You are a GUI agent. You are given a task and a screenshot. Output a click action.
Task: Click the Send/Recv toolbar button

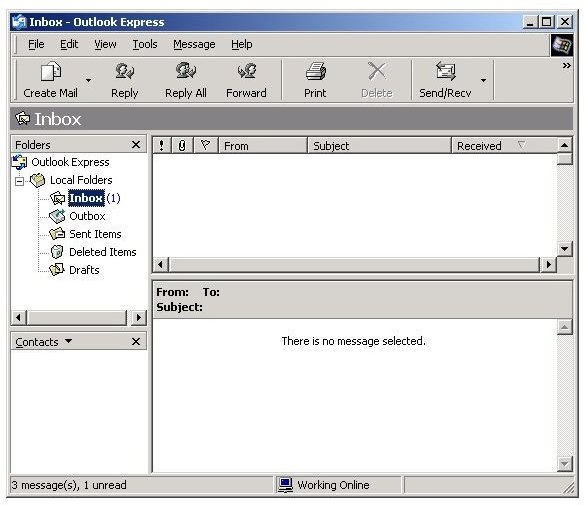point(445,80)
